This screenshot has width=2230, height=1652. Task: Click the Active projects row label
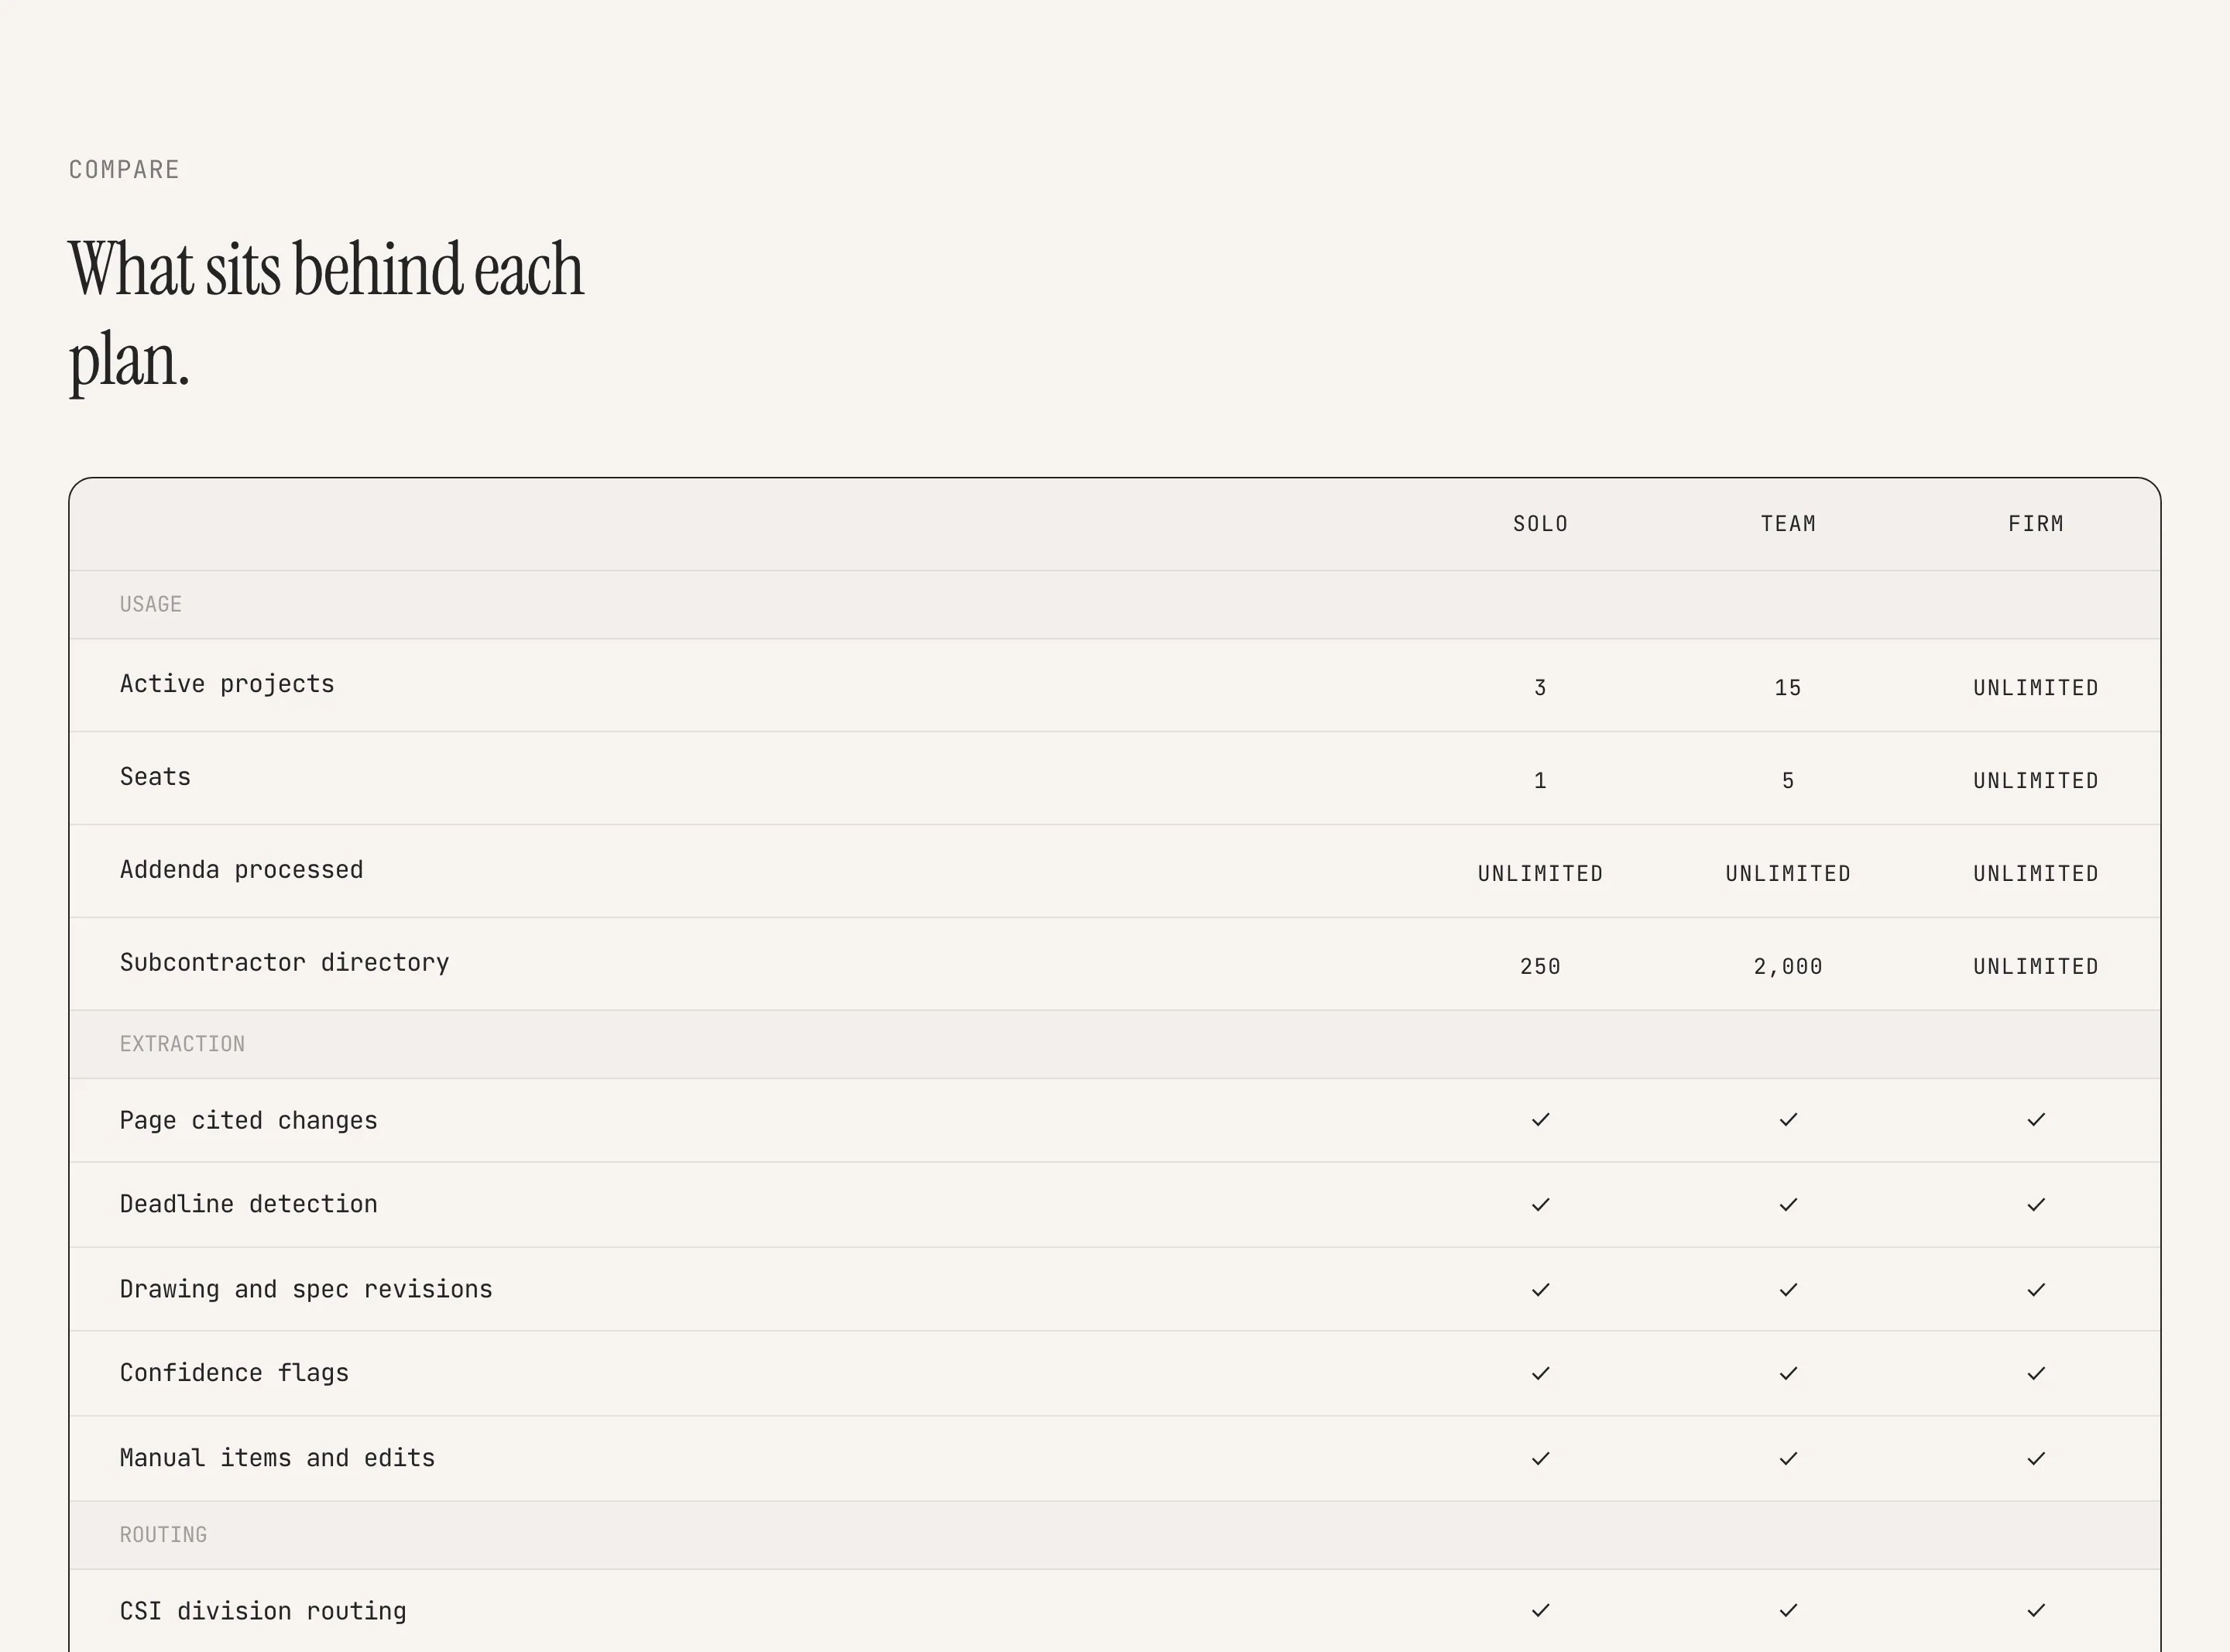pos(227,685)
